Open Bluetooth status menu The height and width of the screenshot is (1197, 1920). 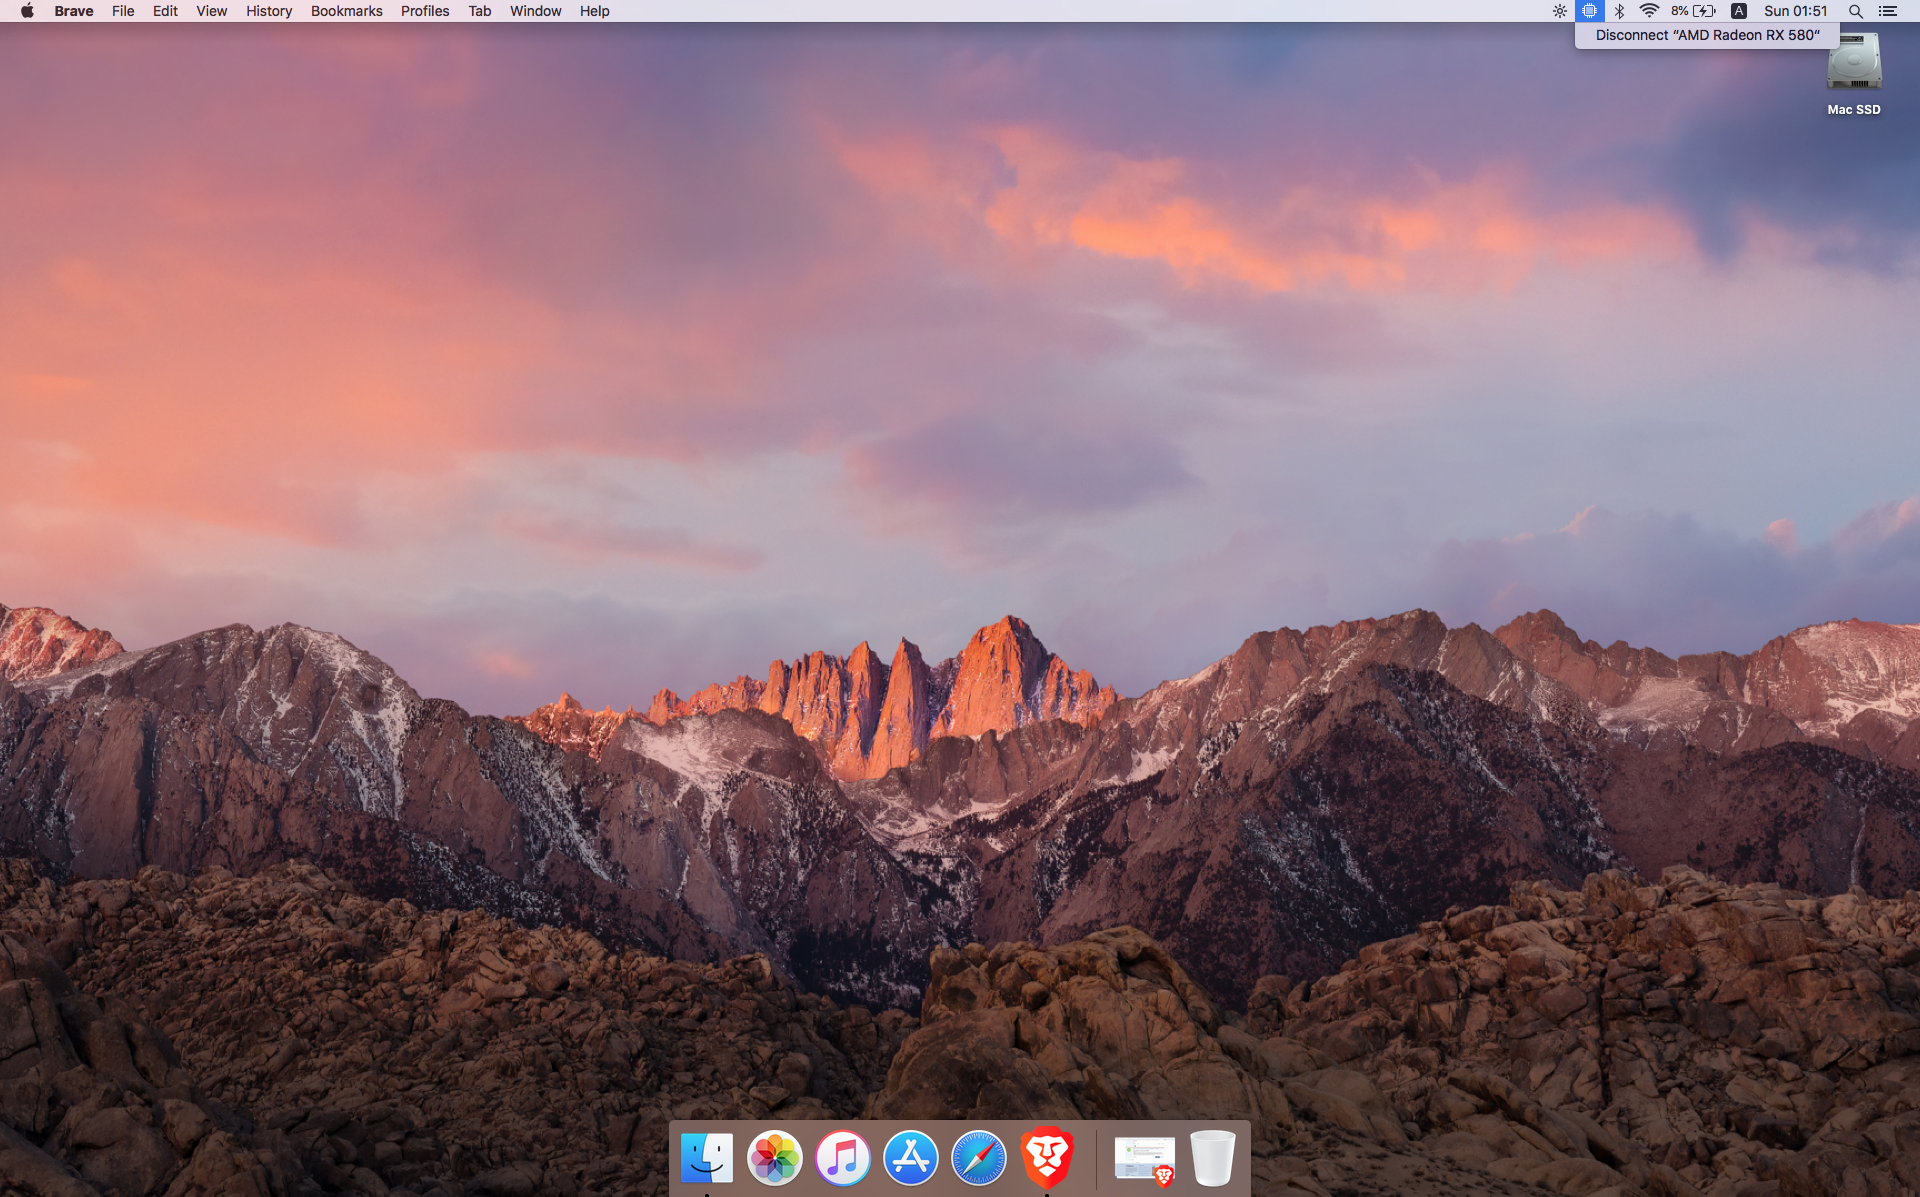[1619, 11]
